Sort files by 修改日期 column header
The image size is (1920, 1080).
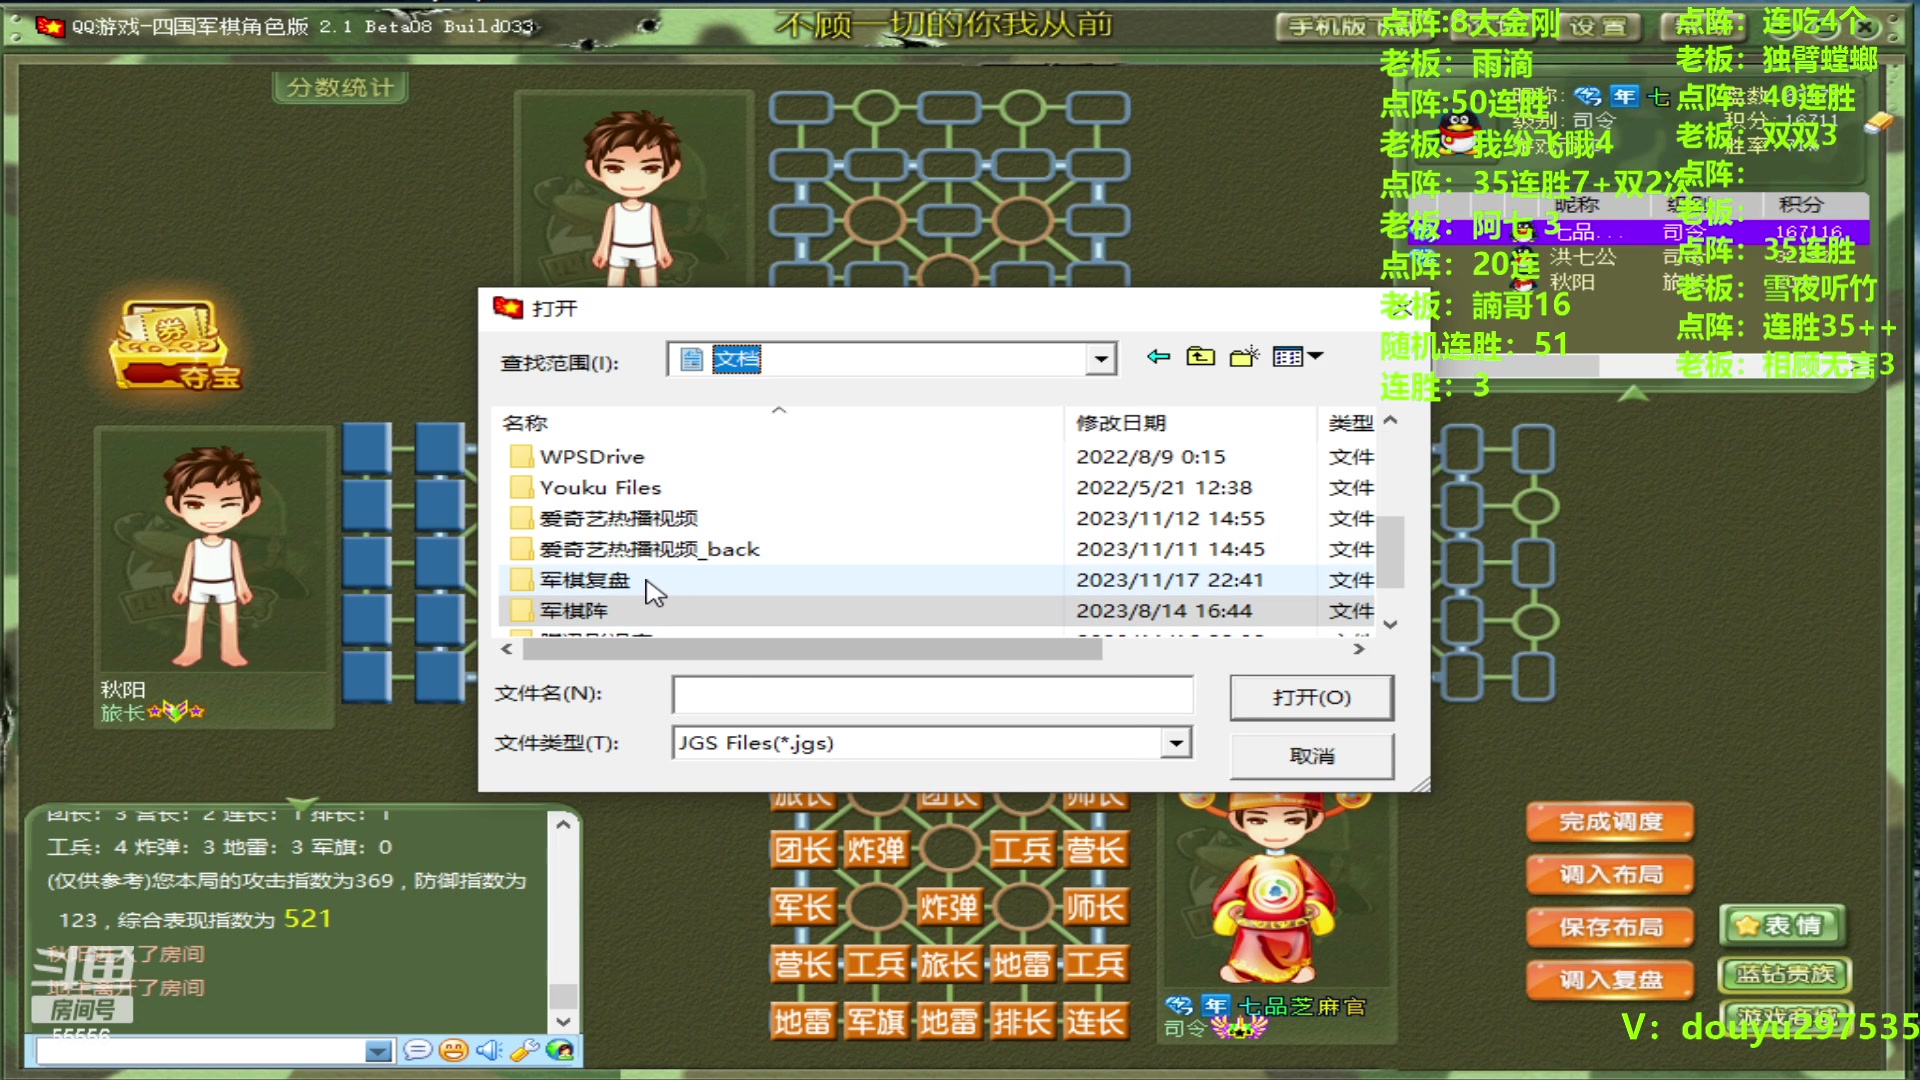point(1190,423)
